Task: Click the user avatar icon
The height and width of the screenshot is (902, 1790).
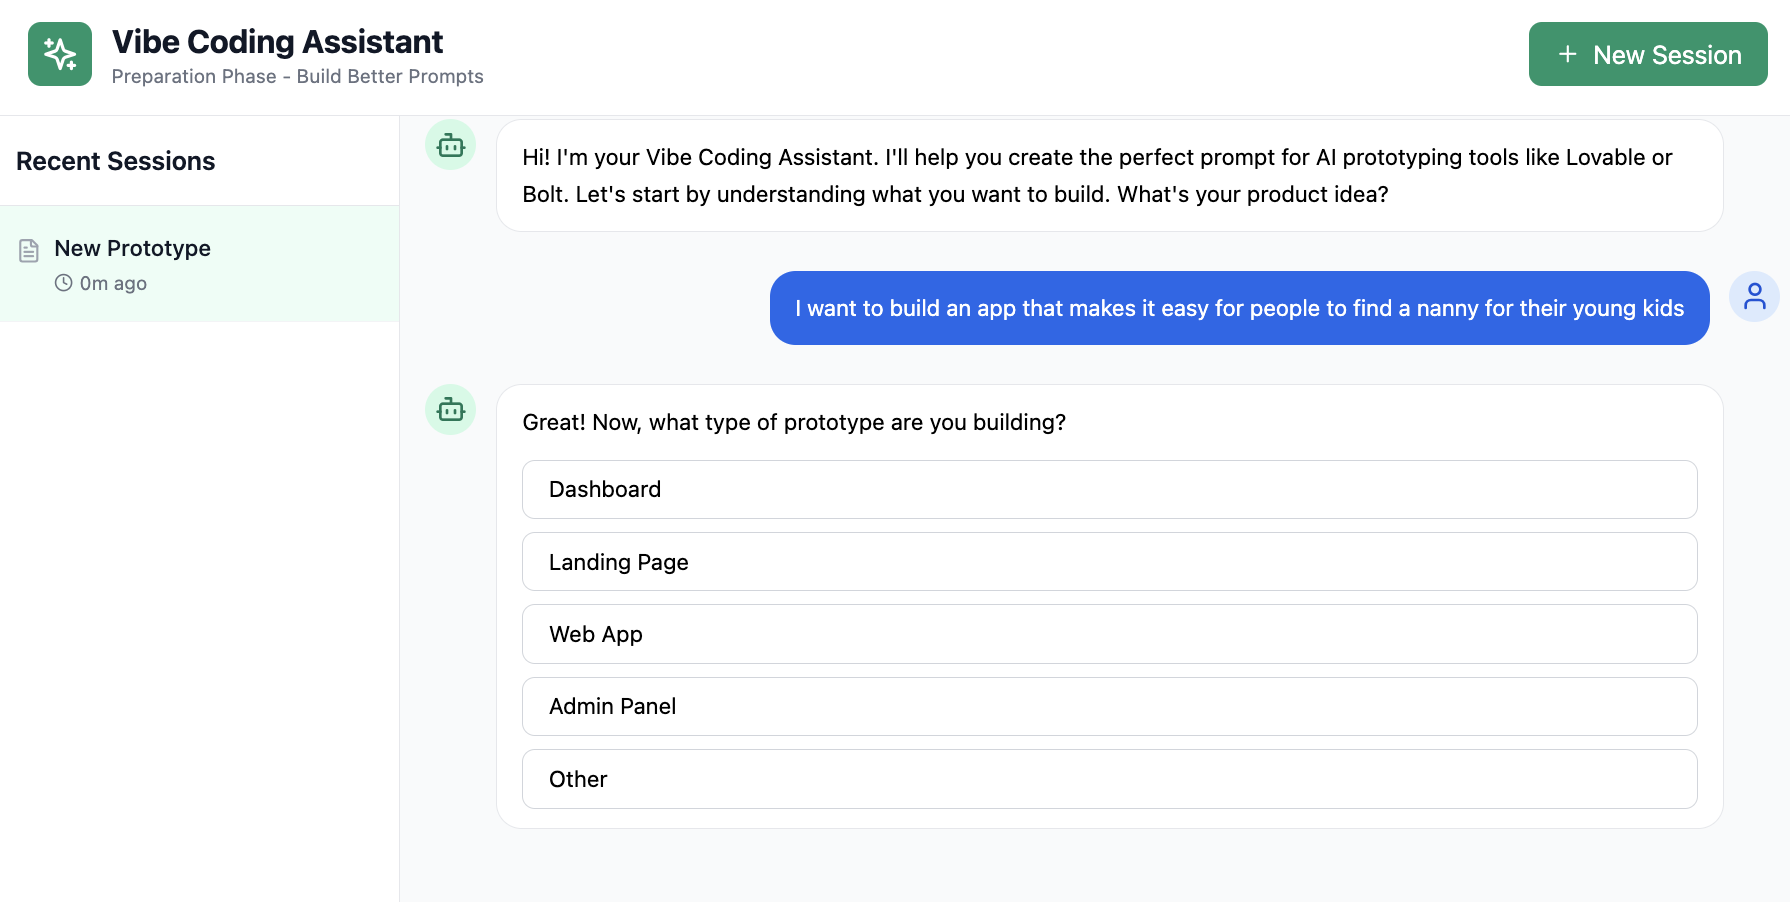Action: [x=1754, y=297]
